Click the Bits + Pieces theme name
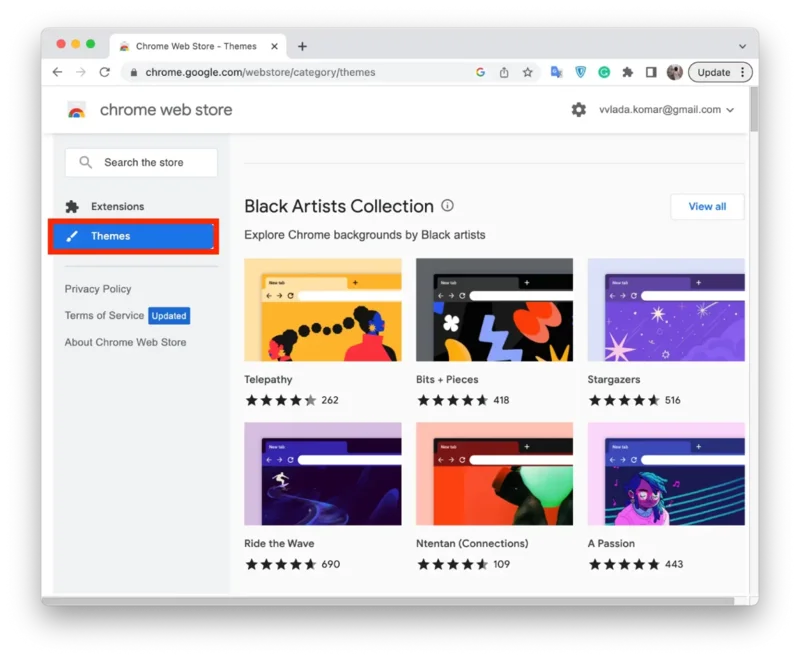 (447, 379)
